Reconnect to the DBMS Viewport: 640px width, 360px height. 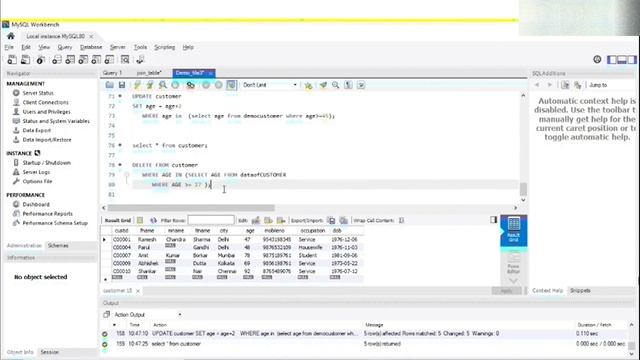pyautogui.click(x=140, y=60)
